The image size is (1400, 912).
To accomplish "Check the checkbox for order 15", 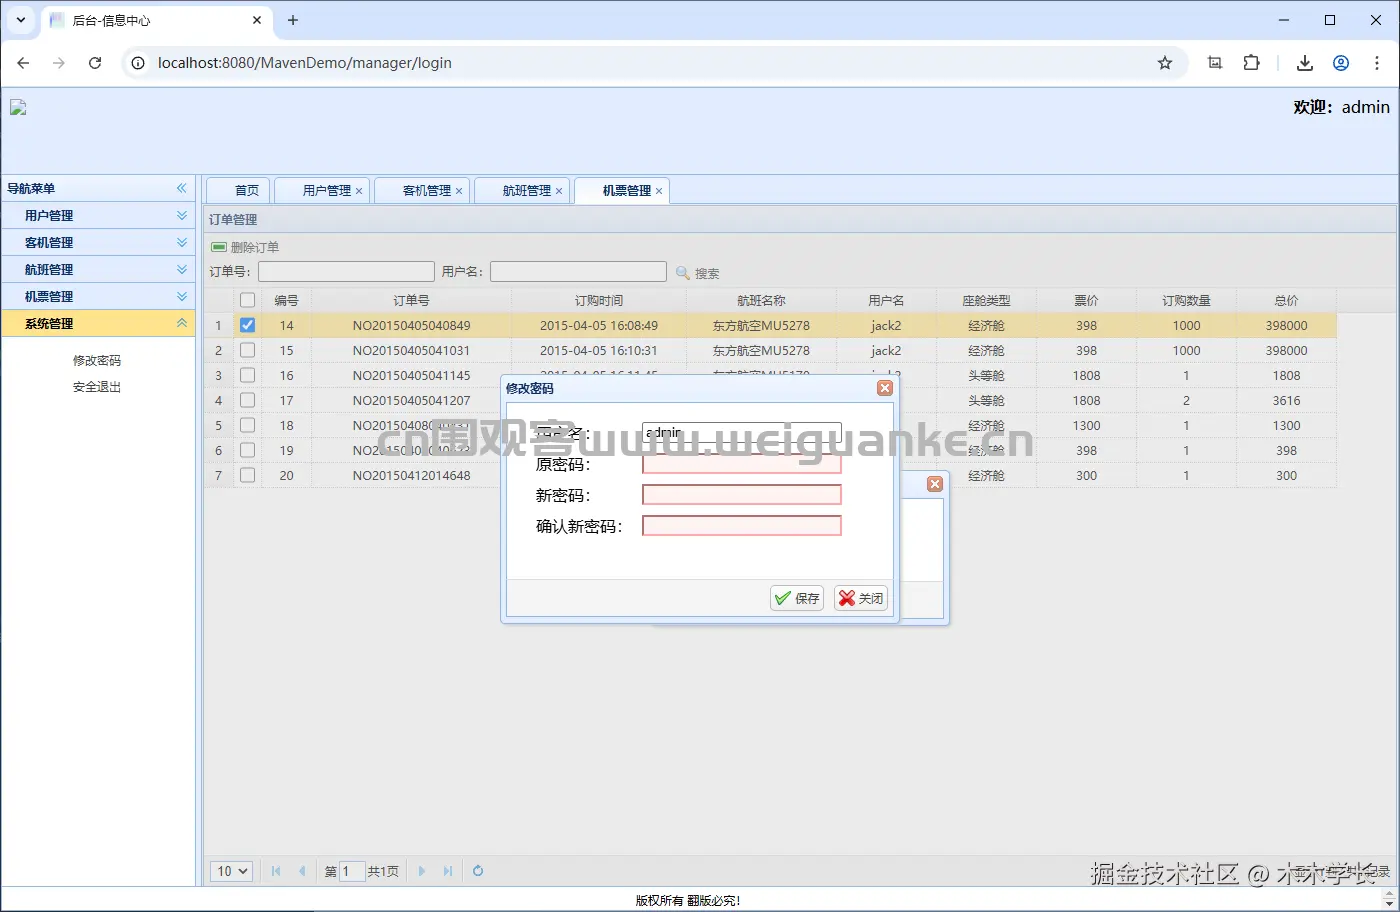I will 247,350.
